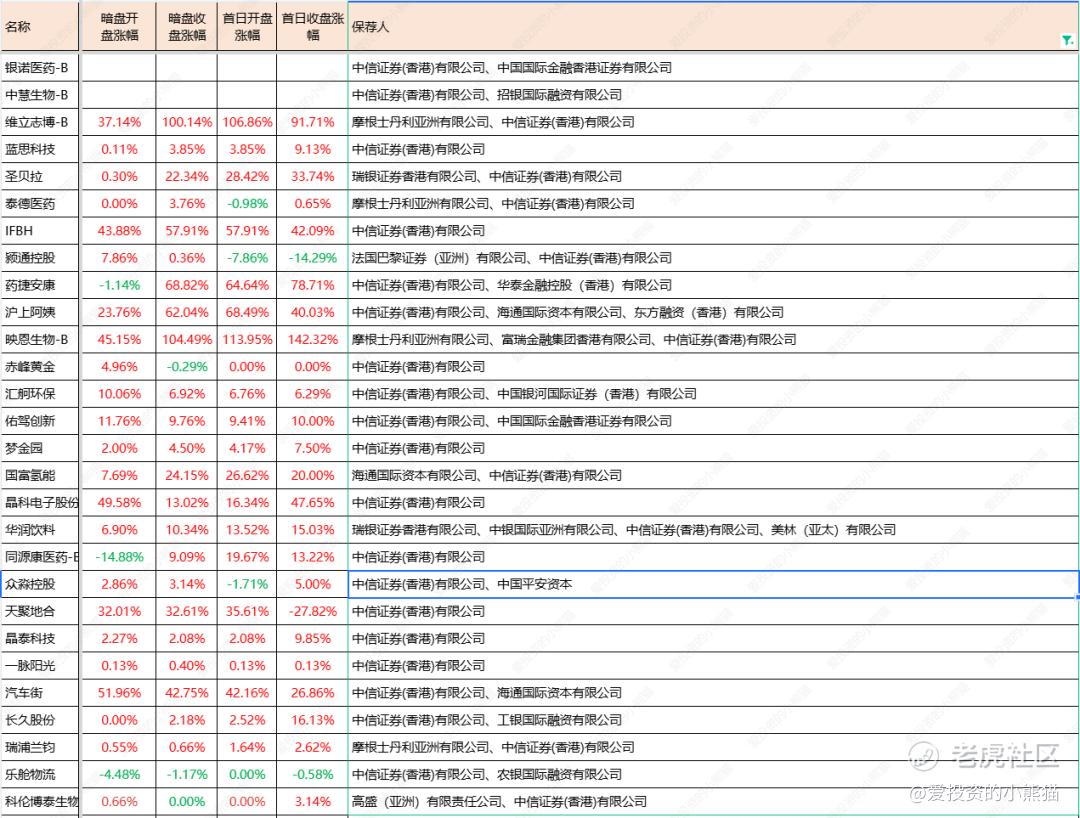
Task: Select sponsor cell containing 中国平安资本
Action: click(x=714, y=585)
